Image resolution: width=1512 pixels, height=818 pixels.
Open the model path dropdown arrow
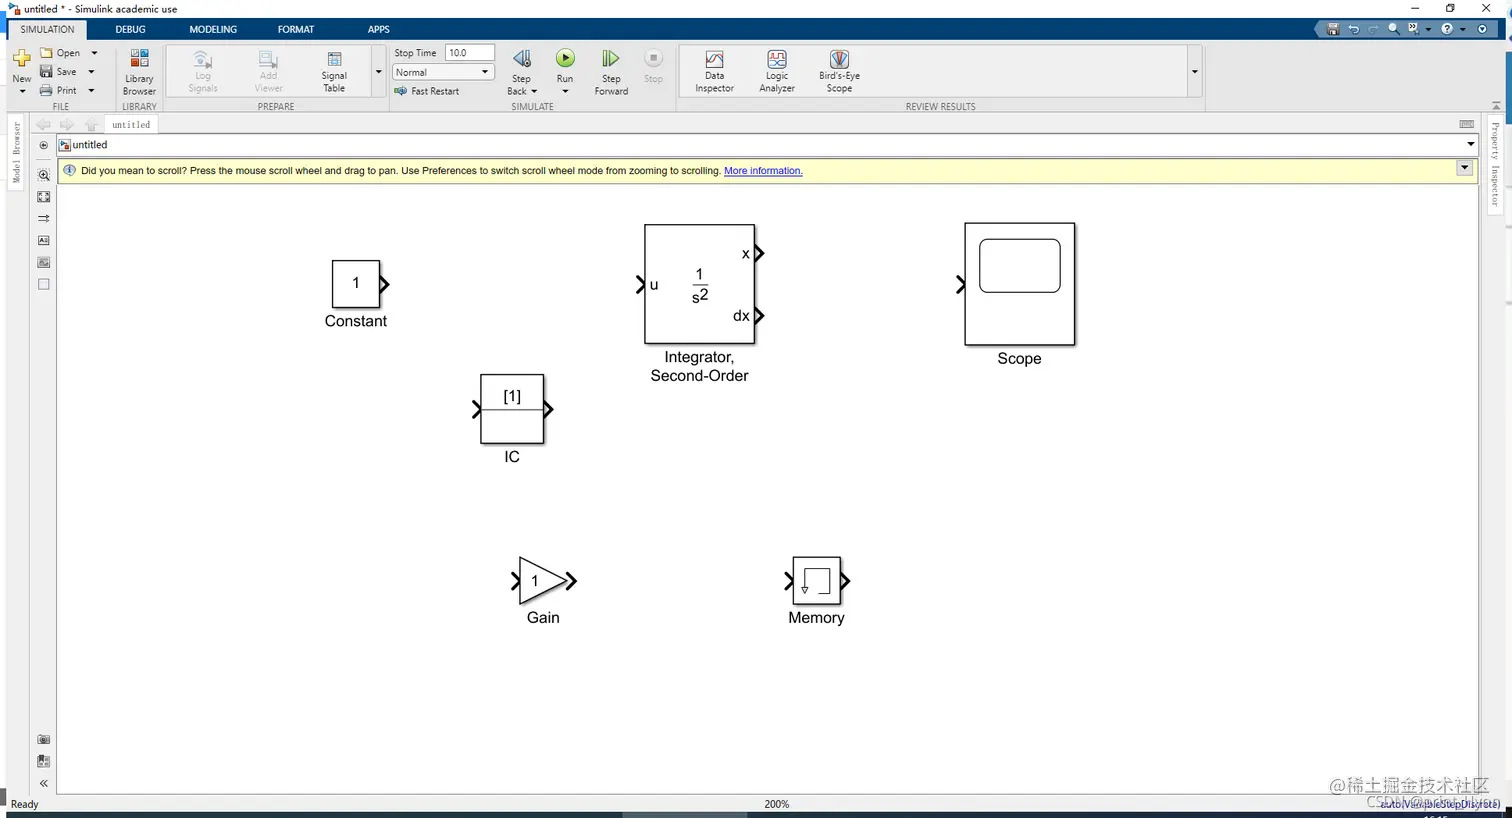pyautogui.click(x=1470, y=145)
